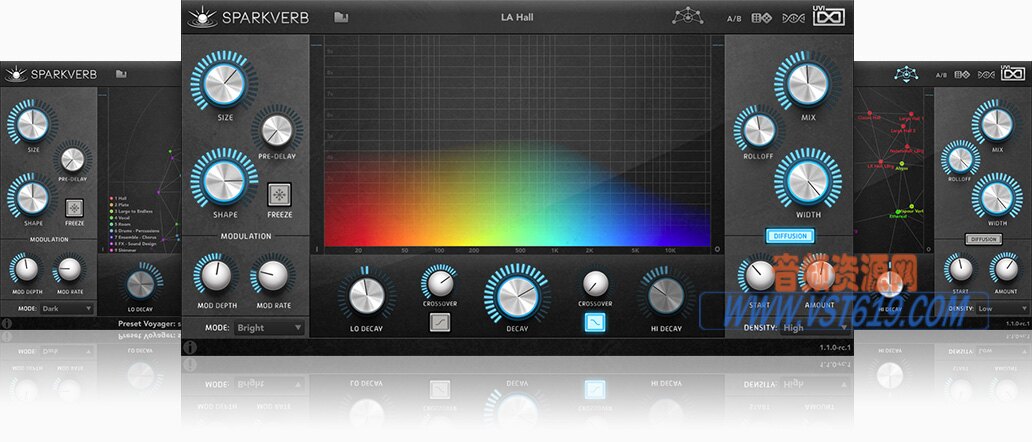Click the dice randomize icon in main window
1032x442 pixels.
[x=761, y=18]
